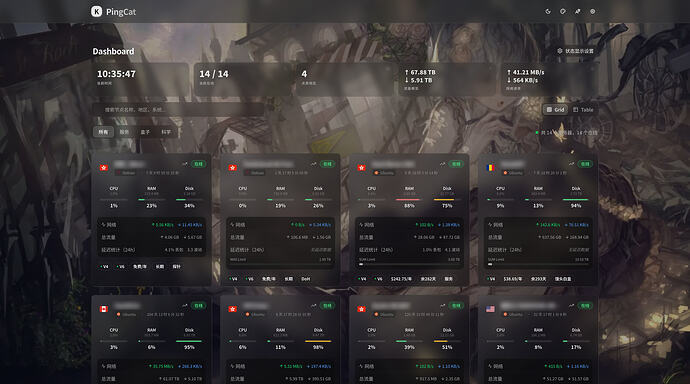Click the 免费/年 tag on the RAM 19% card
Viewport: 690px width, 384px height.
pos(269,279)
